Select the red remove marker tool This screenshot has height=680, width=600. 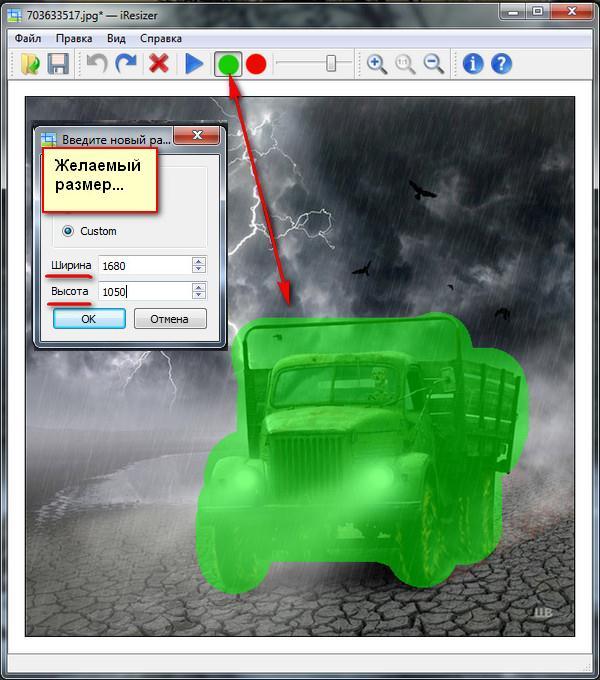257,64
